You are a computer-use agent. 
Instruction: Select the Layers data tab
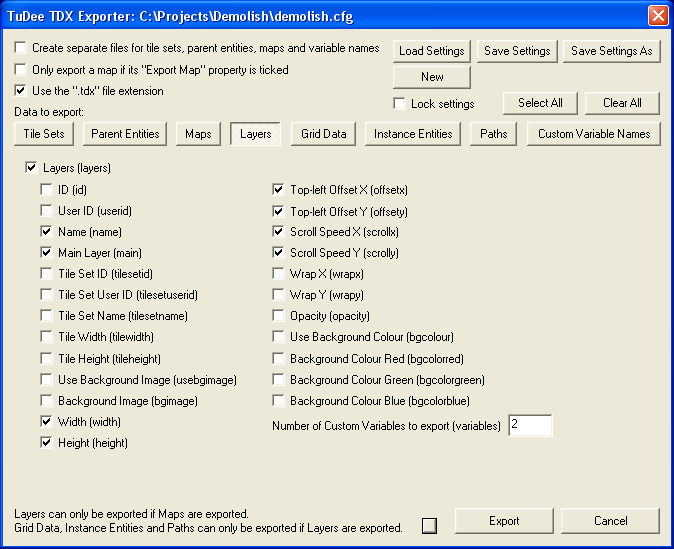(x=255, y=134)
